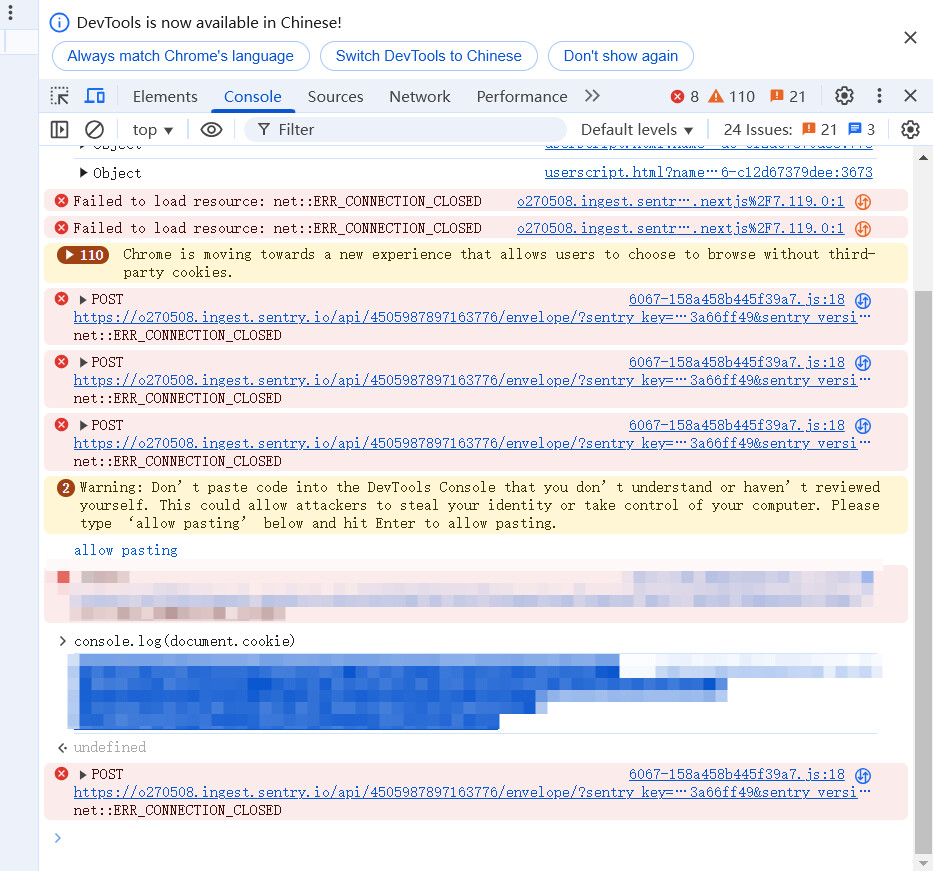Create a live expression with eye icon

click(x=211, y=129)
